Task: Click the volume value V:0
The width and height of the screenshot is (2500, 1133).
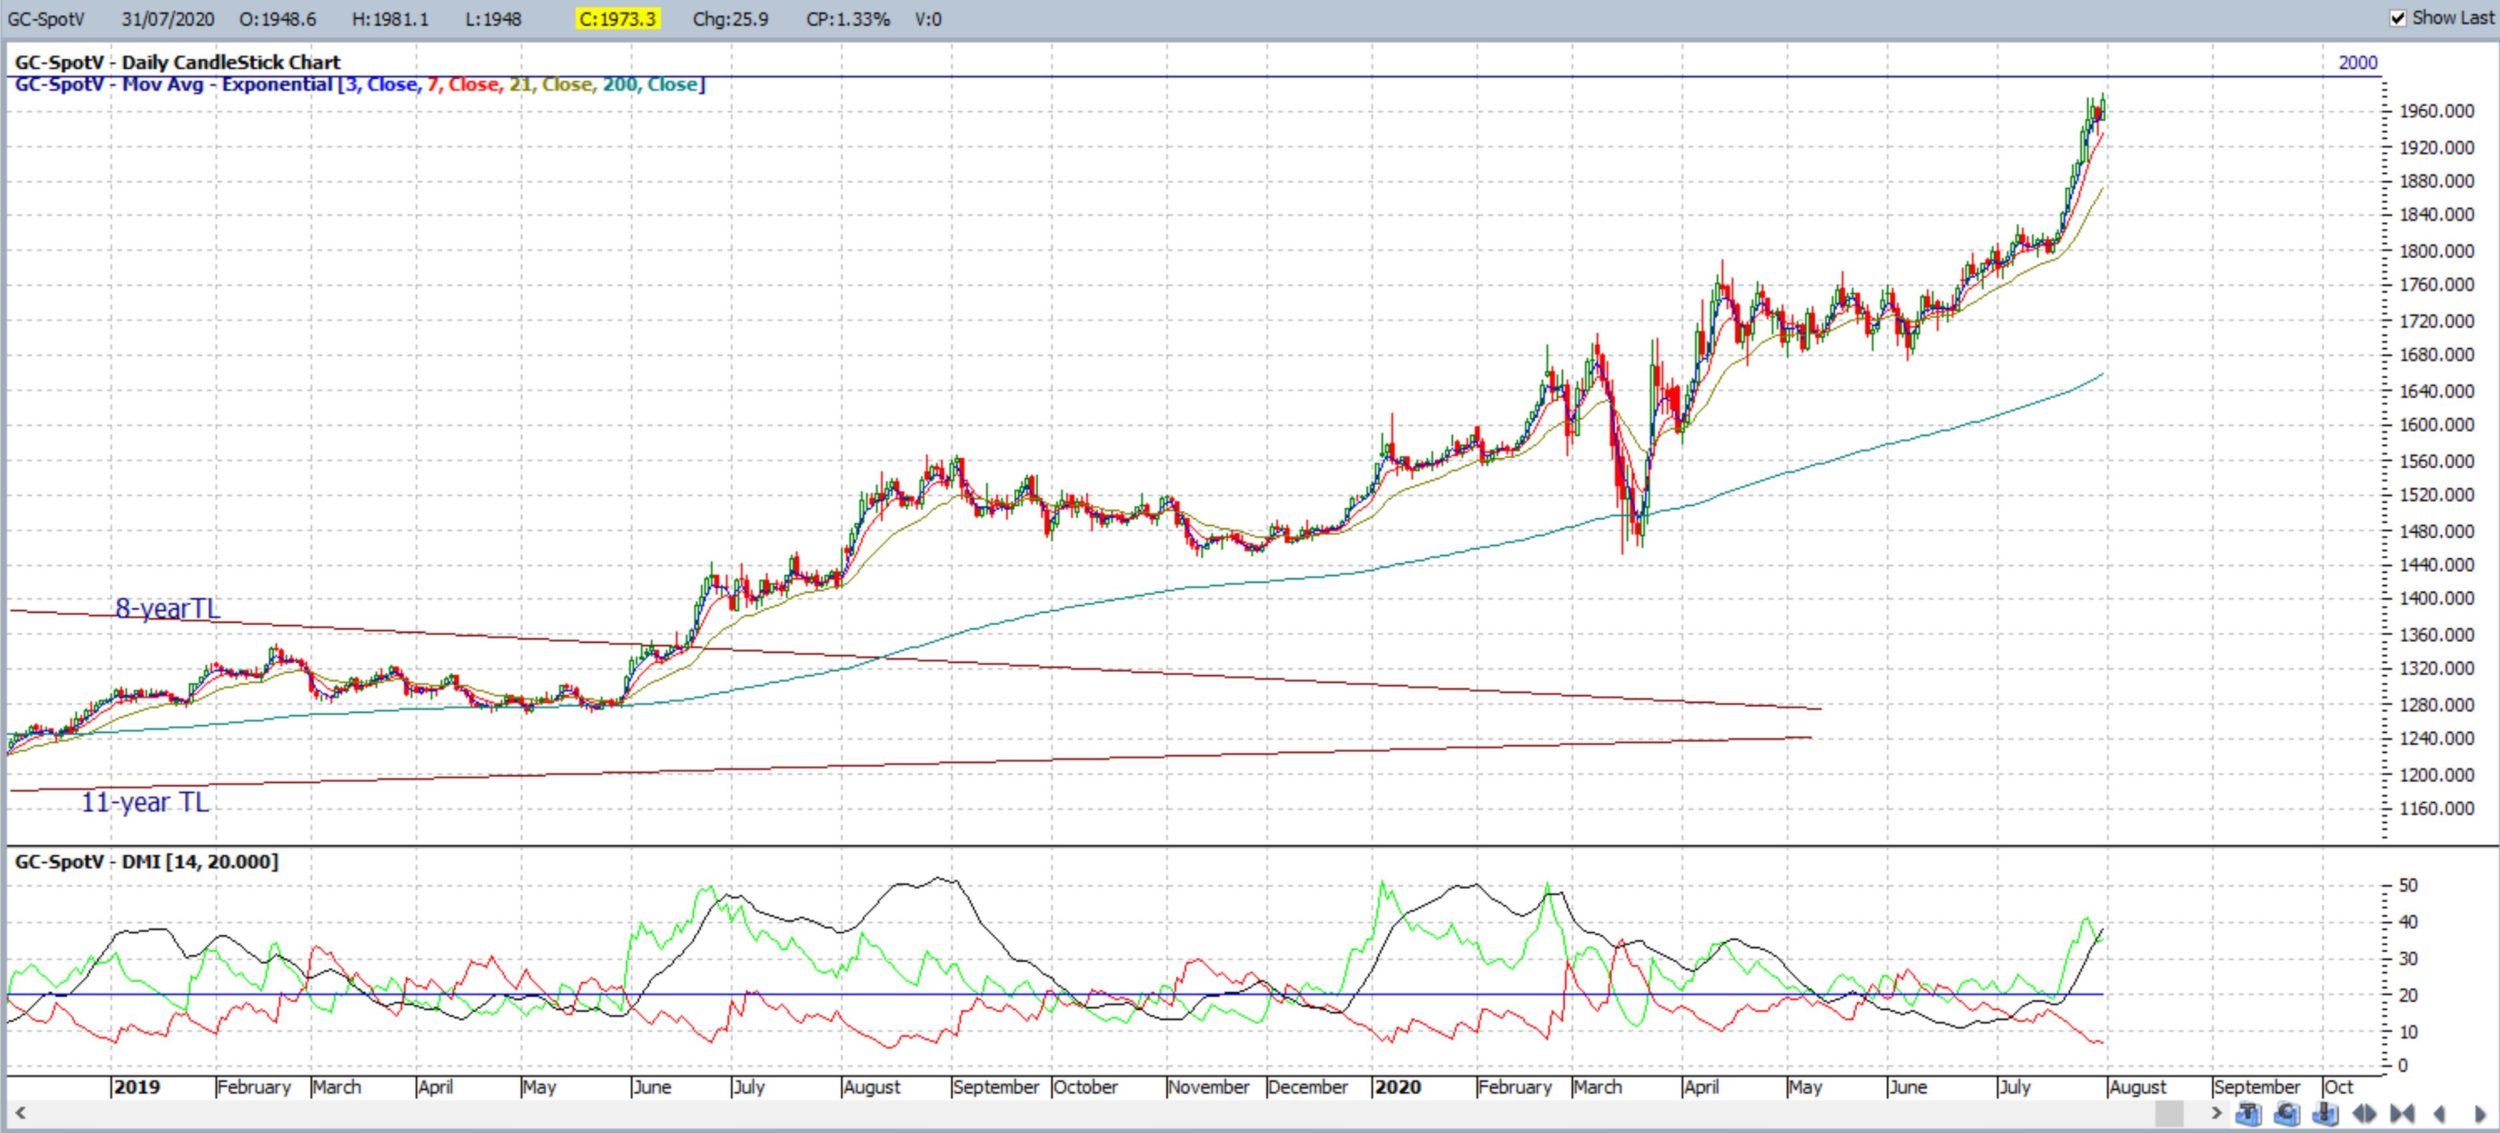Action: pos(928,19)
